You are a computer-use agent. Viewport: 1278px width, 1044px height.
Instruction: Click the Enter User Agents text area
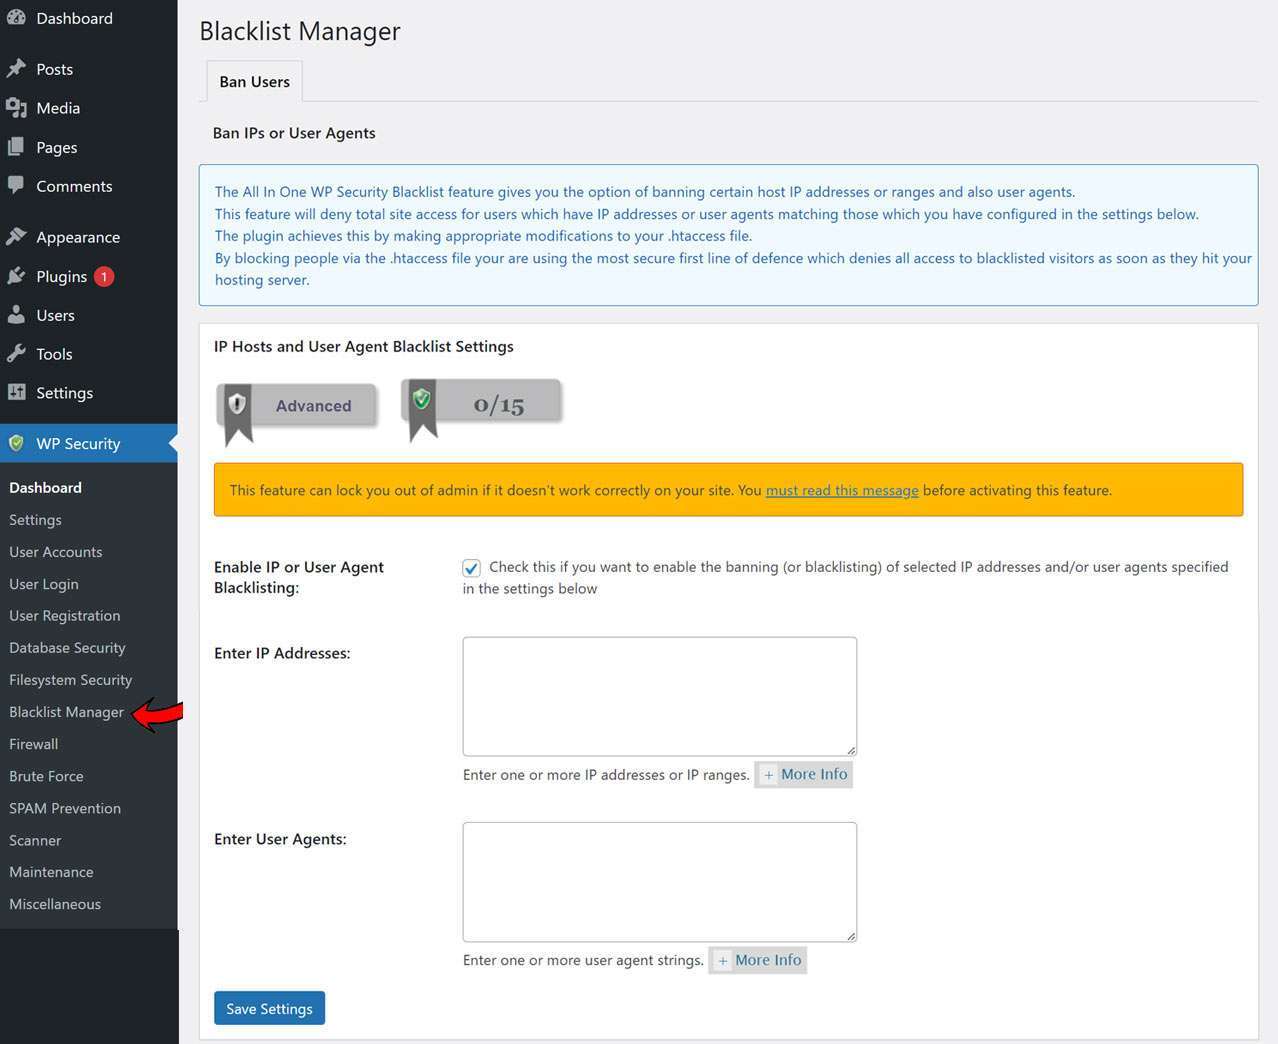tap(660, 882)
